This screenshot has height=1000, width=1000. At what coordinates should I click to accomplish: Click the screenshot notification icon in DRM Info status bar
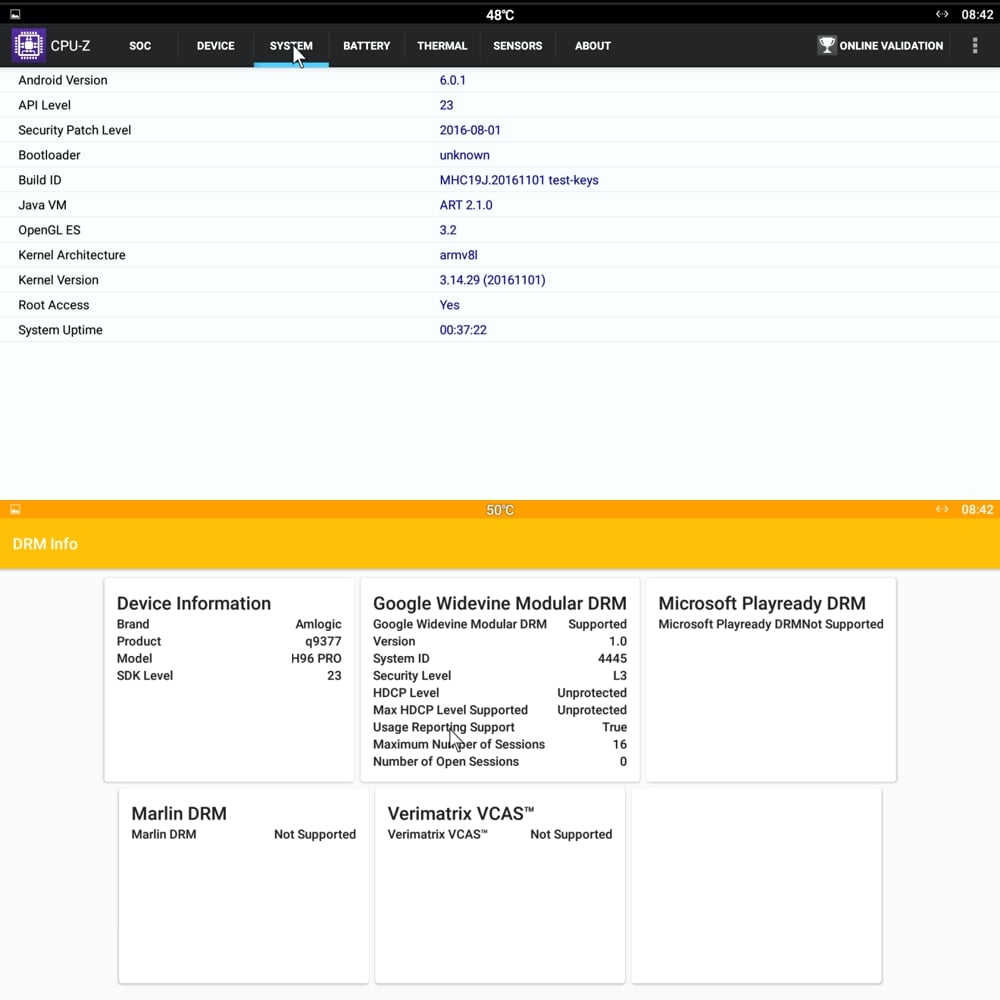(15, 509)
